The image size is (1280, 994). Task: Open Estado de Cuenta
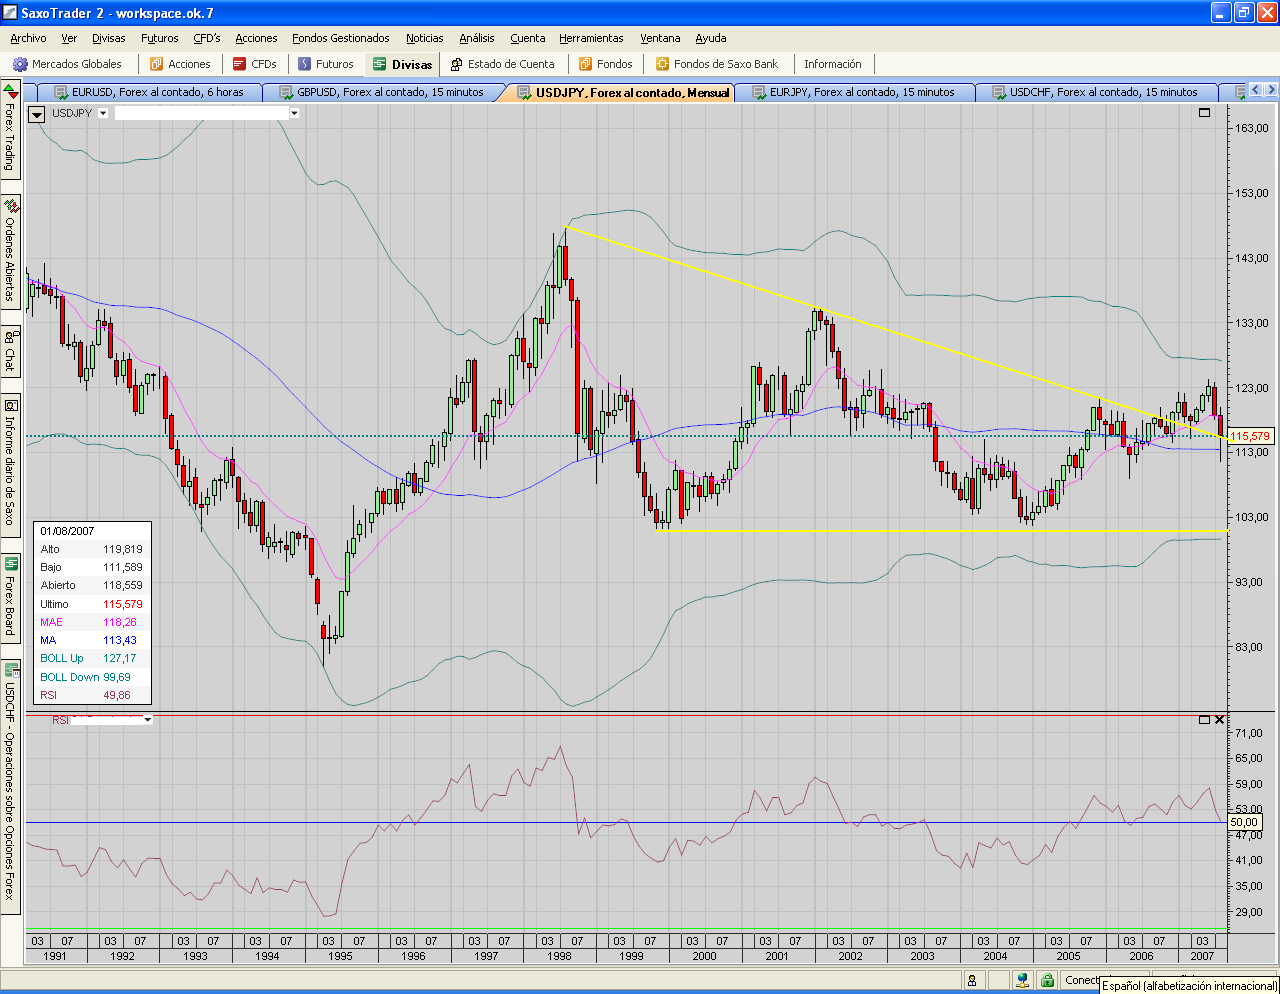click(x=502, y=64)
